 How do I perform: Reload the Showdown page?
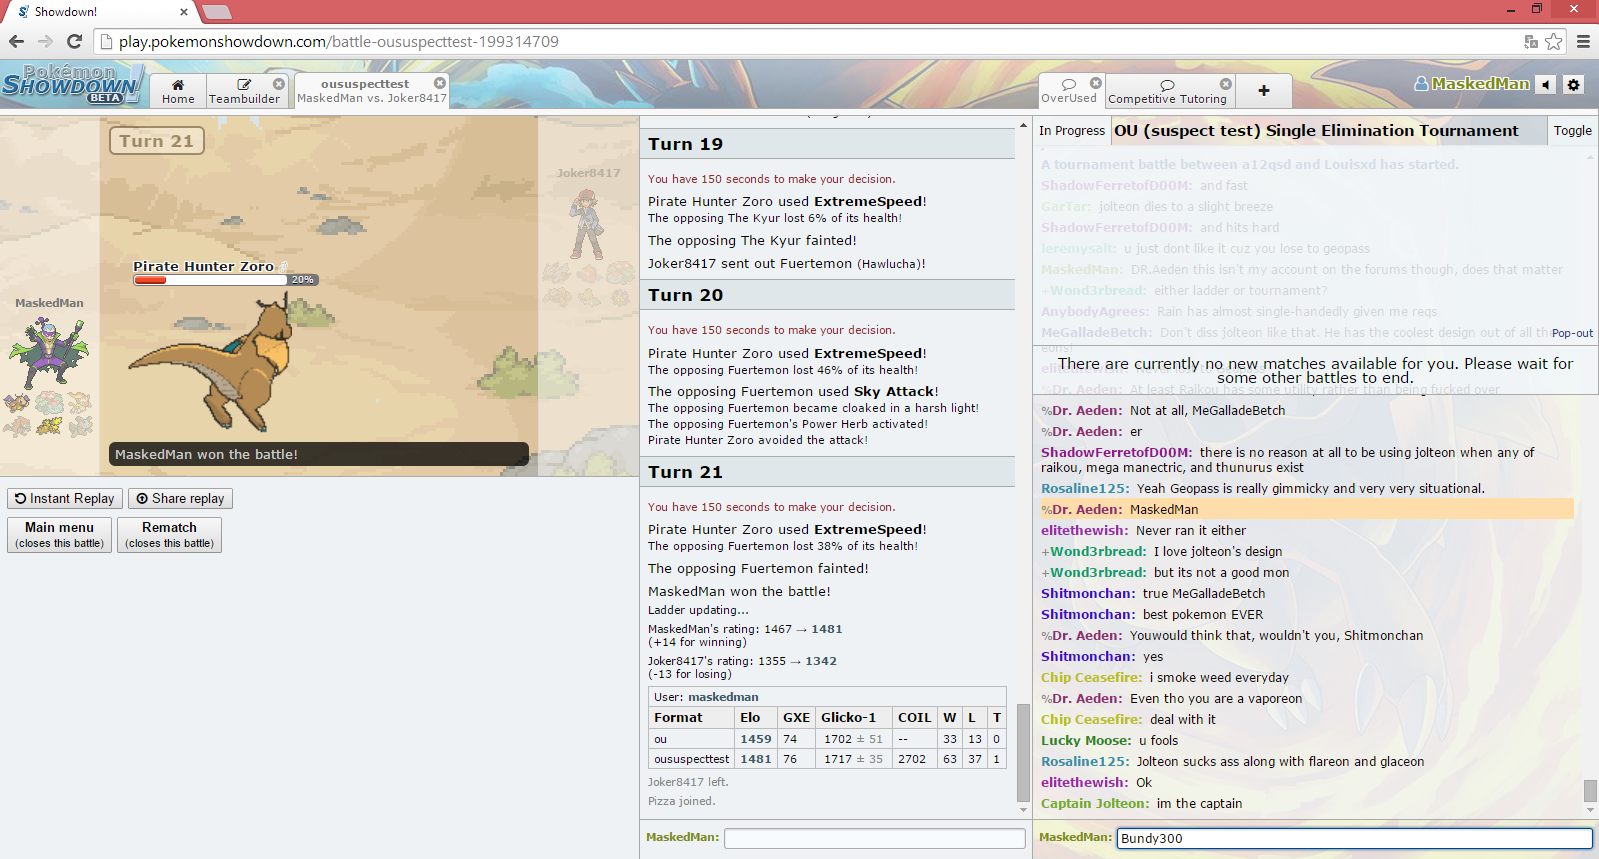pos(74,41)
